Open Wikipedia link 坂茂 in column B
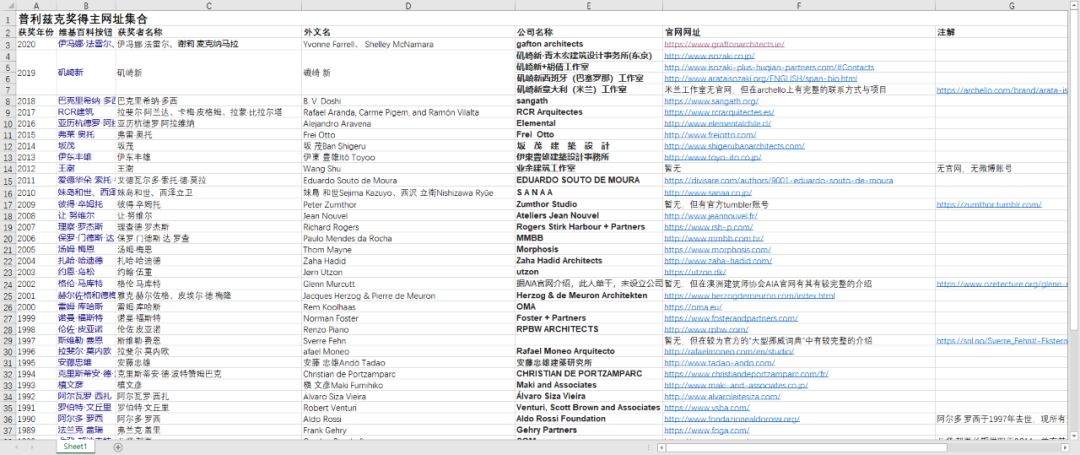Screen dimensions: 1080x455 66,146
